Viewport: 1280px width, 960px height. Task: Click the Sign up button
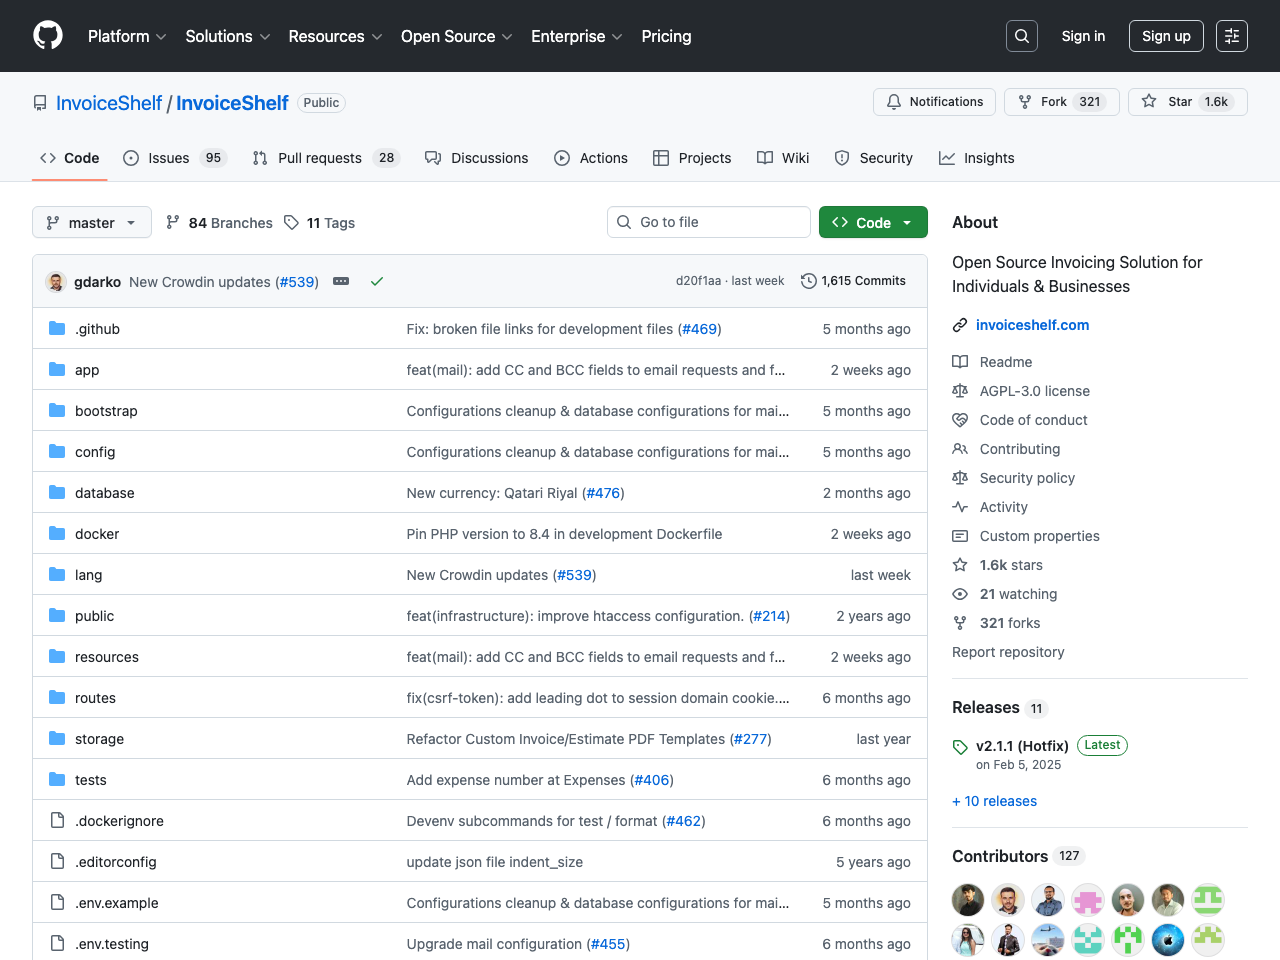point(1166,35)
